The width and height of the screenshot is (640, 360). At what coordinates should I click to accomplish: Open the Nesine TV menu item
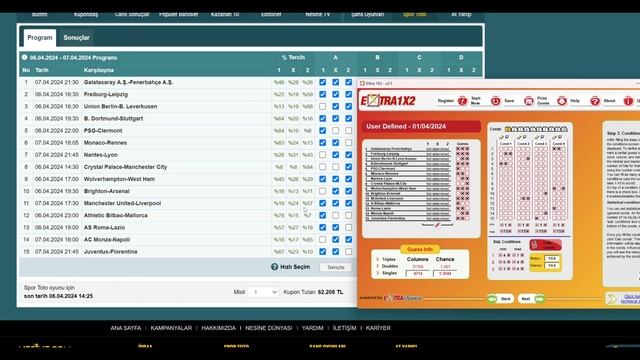coord(318,15)
